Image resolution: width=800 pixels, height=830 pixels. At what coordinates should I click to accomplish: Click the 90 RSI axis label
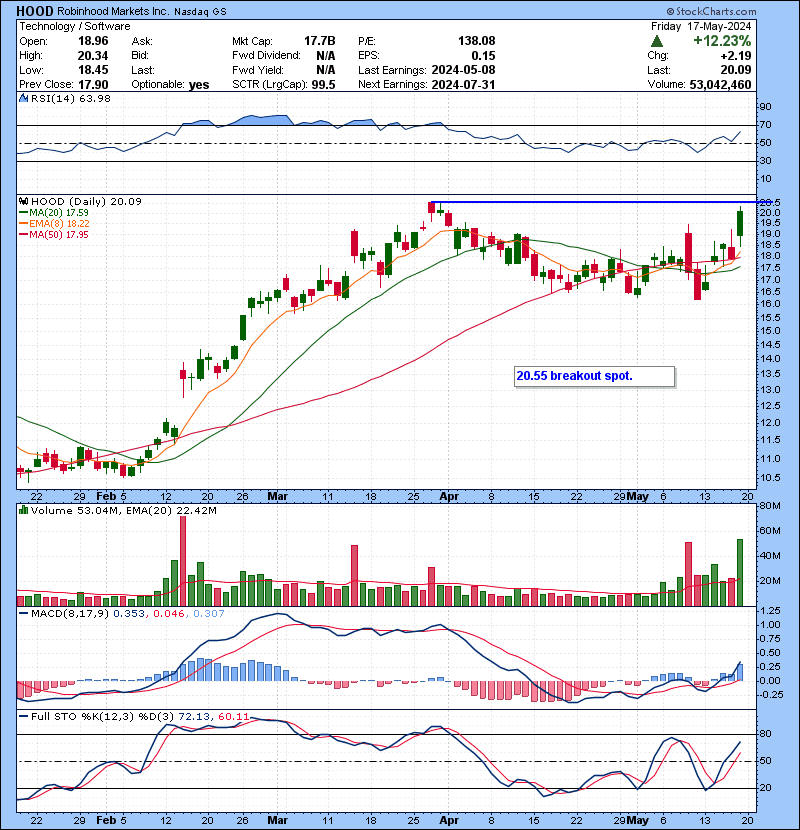[766, 107]
